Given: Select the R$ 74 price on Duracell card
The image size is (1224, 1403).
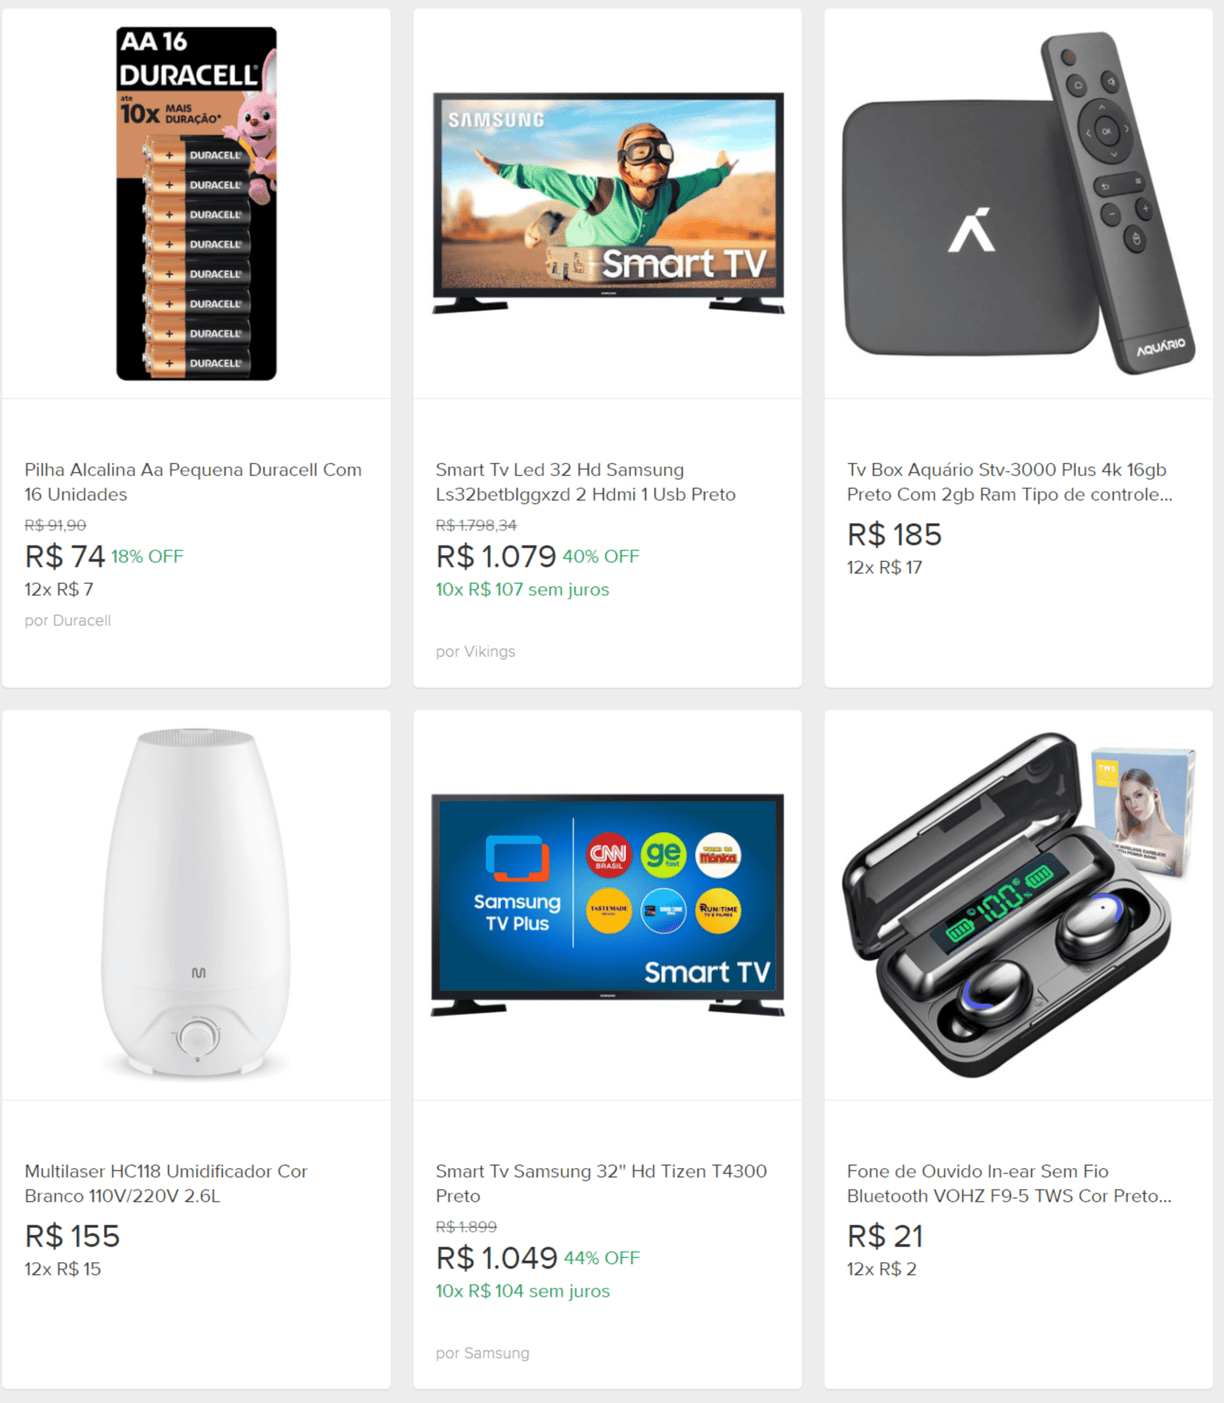Looking at the screenshot, I should (x=65, y=556).
